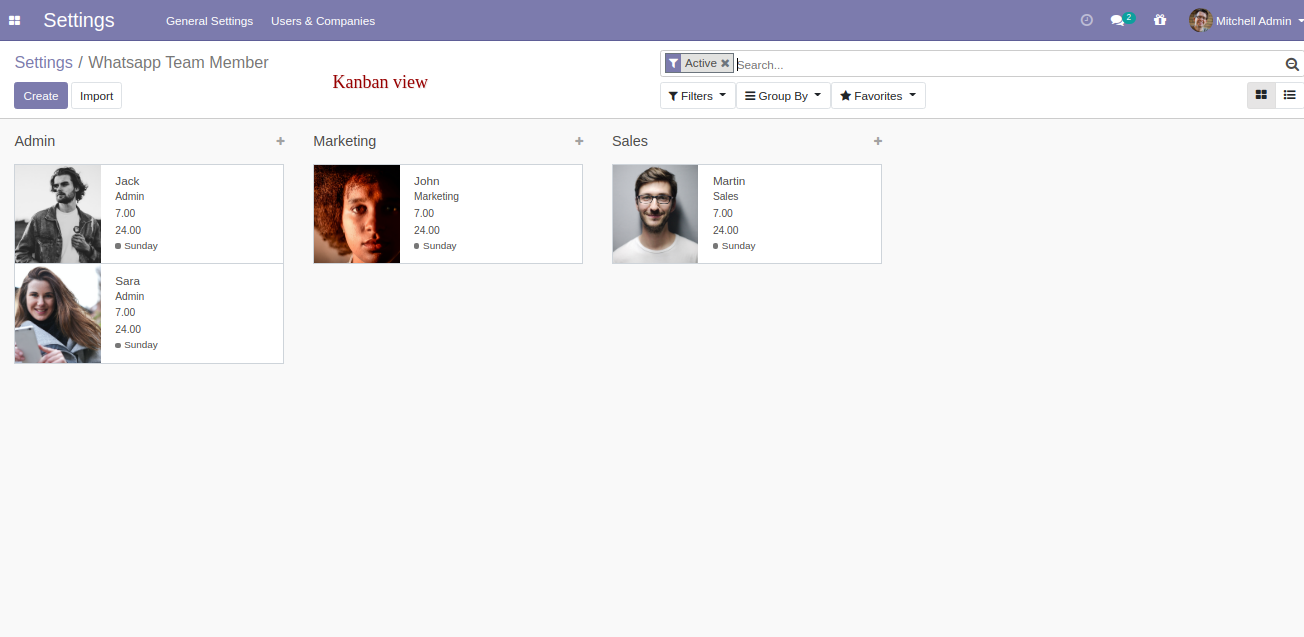Click the gift icon in the top bar
The image size is (1304, 637).
(1160, 20)
